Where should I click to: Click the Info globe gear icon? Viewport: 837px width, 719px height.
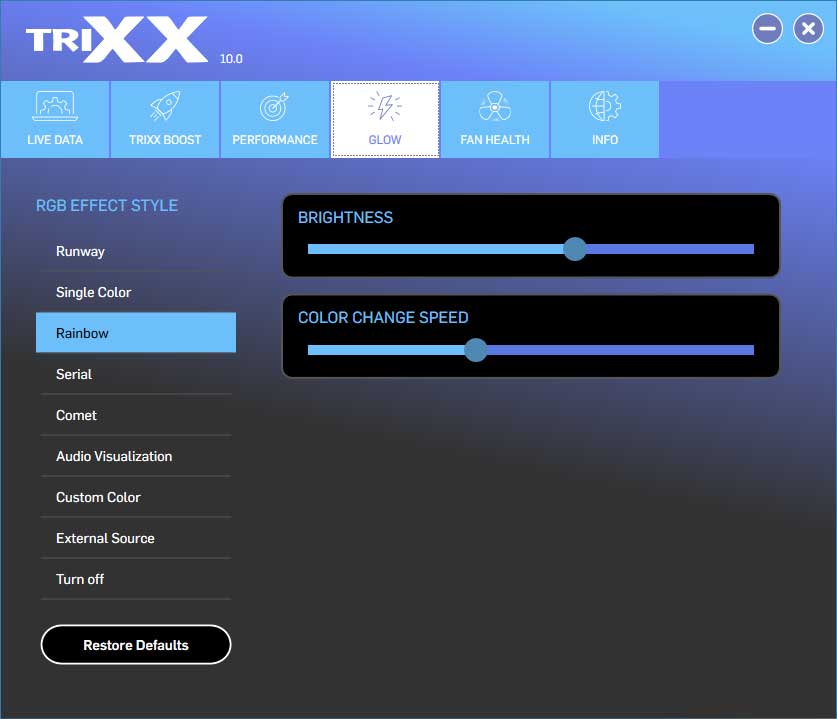tap(605, 107)
